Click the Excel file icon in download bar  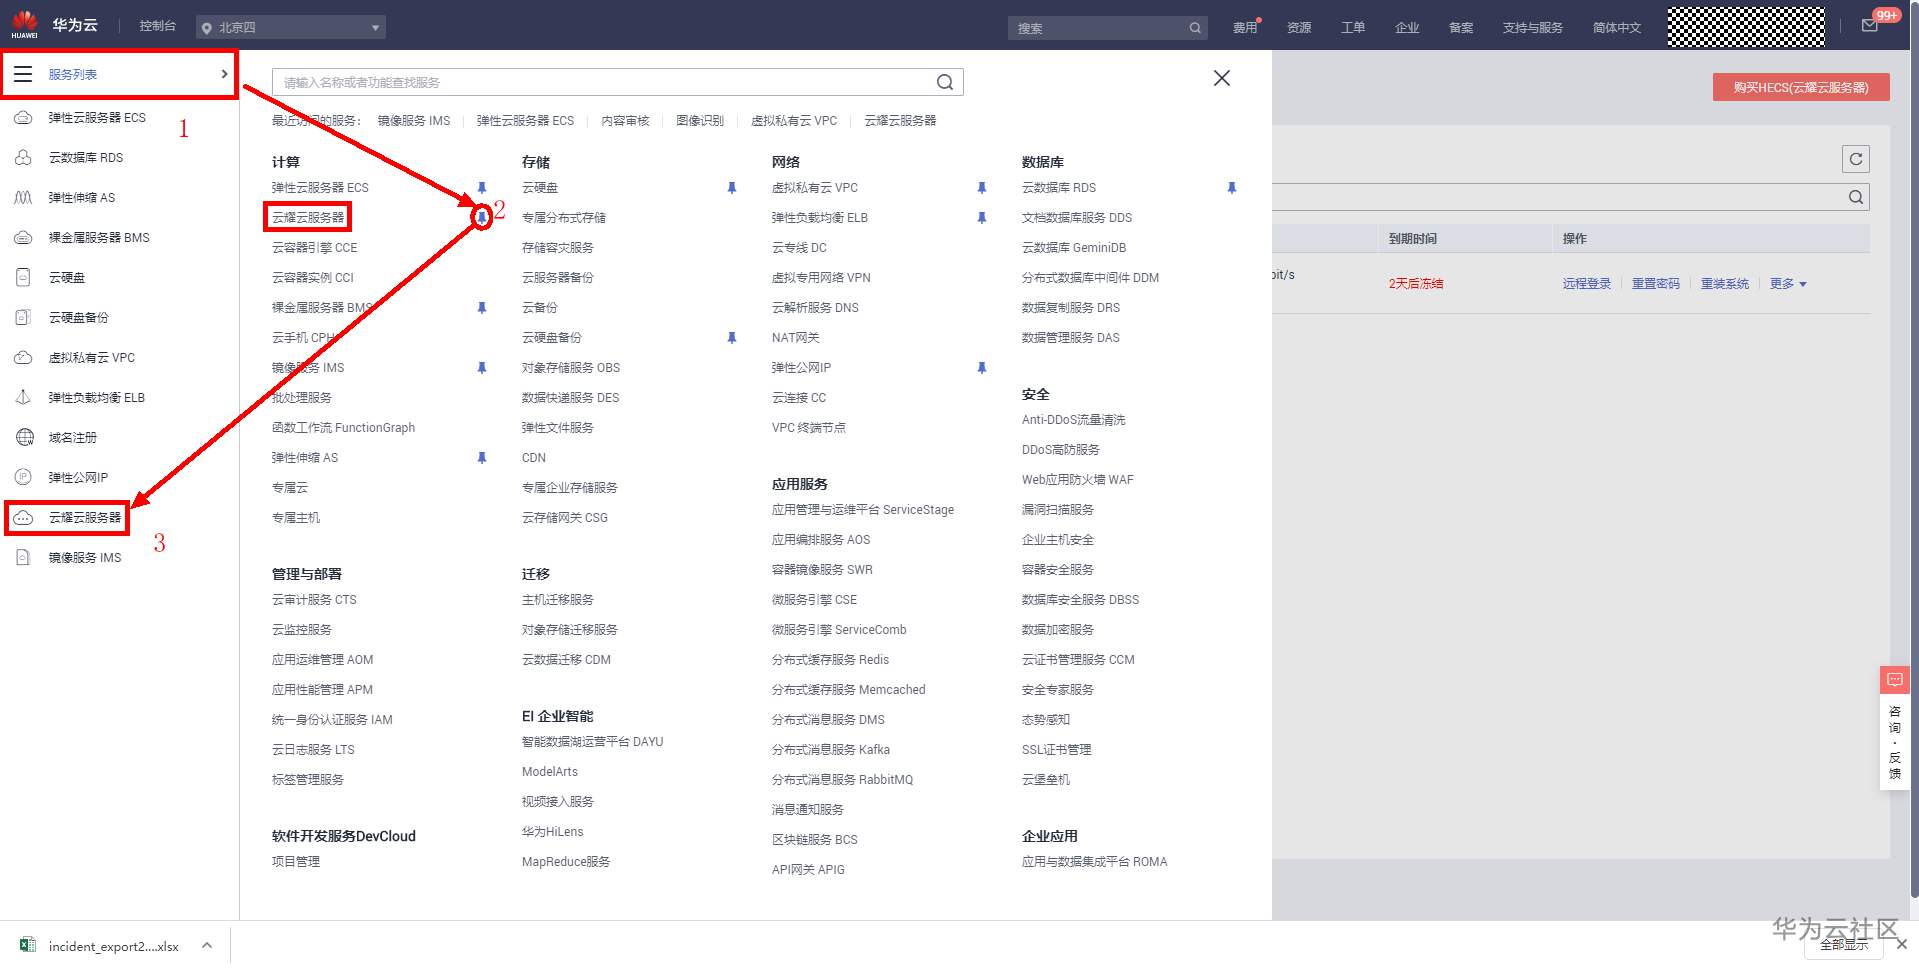coord(28,946)
